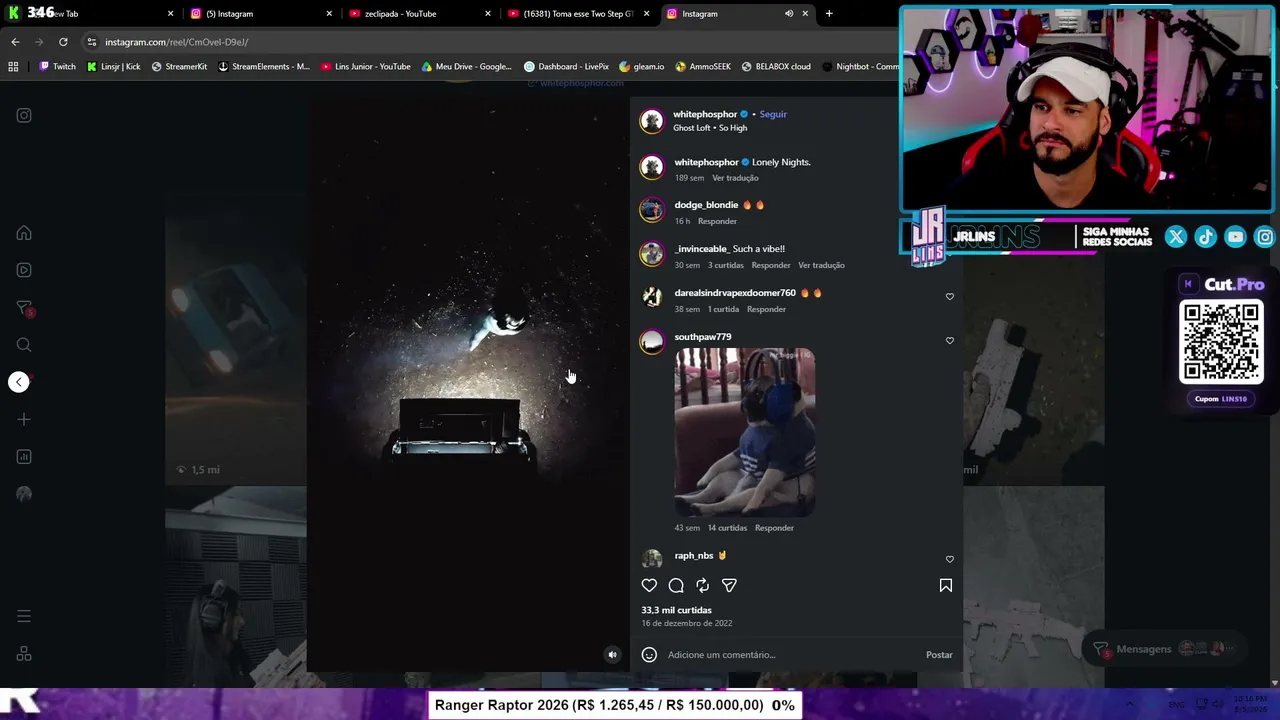The image size is (1280, 720).
Task: Open the gleam.io bookmark
Action: pos(642,67)
